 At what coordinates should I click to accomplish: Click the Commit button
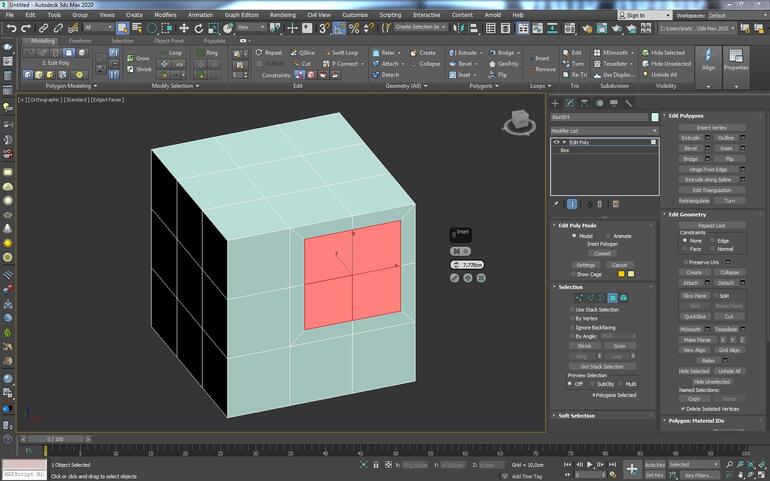(x=602, y=254)
